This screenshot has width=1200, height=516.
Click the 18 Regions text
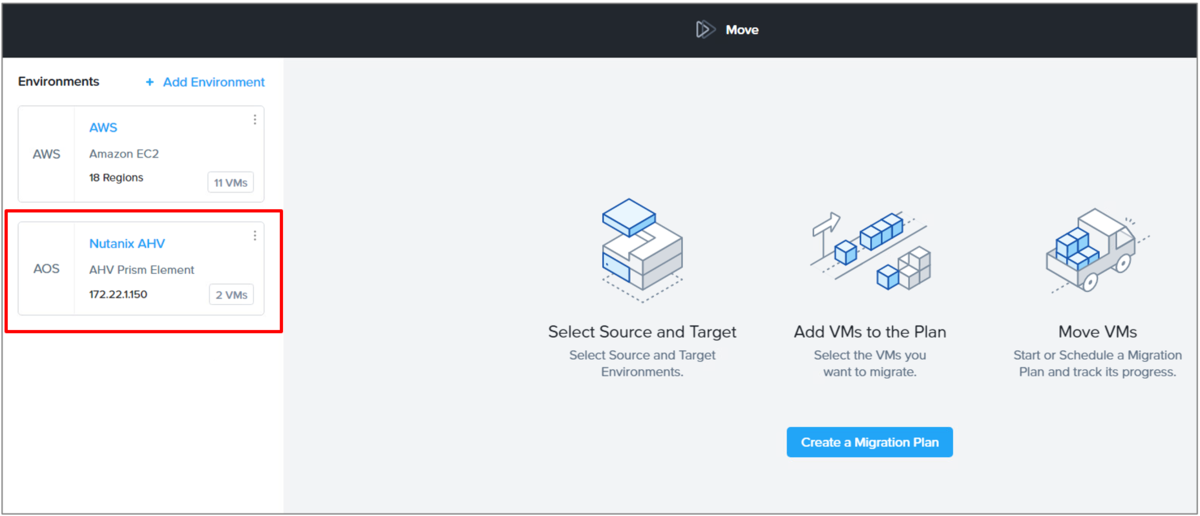[x=116, y=178]
